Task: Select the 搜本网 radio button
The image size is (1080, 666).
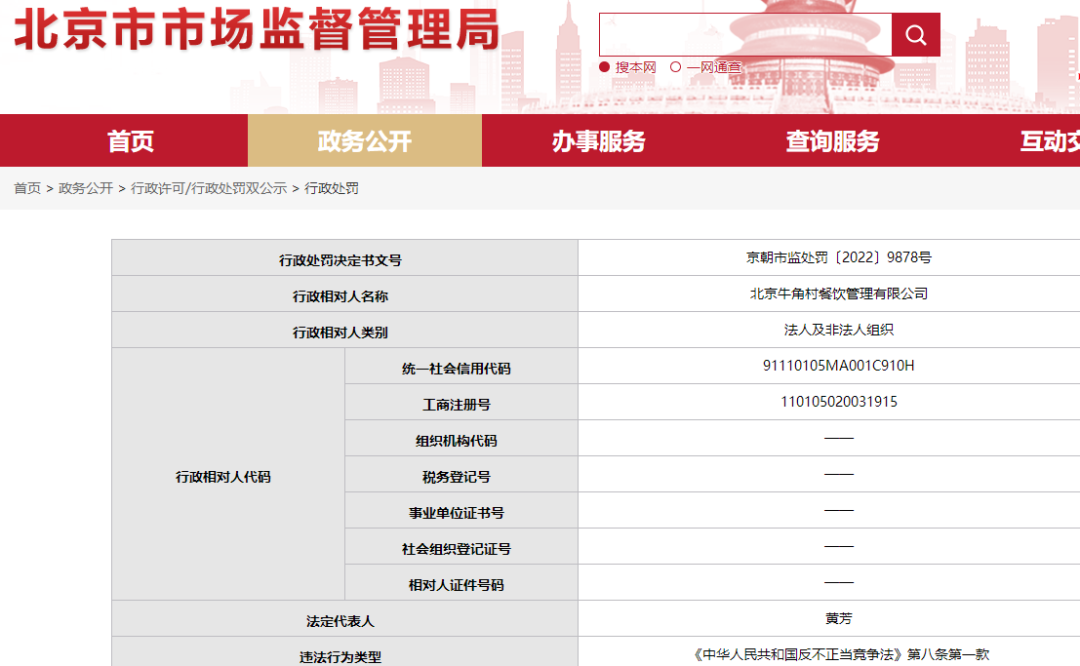Action: click(607, 67)
